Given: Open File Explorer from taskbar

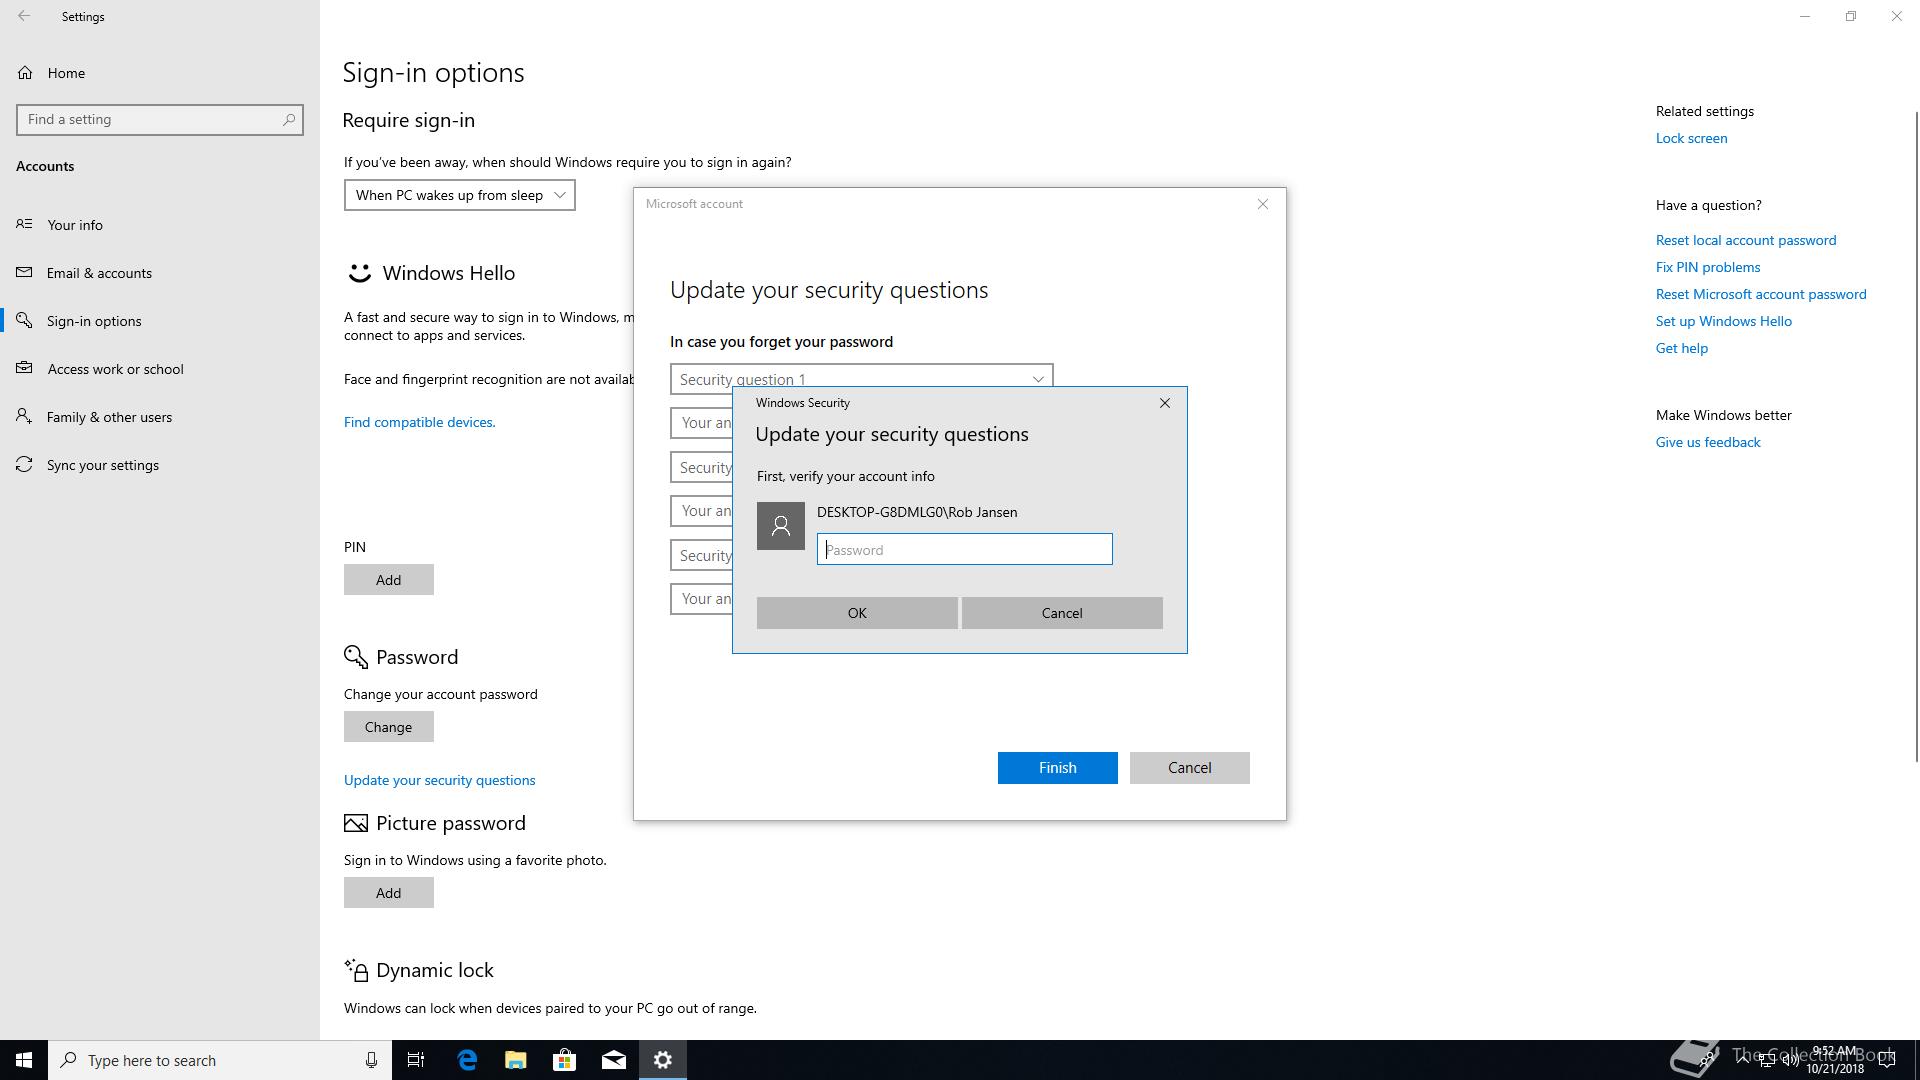Looking at the screenshot, I should tap(516, 1060).
